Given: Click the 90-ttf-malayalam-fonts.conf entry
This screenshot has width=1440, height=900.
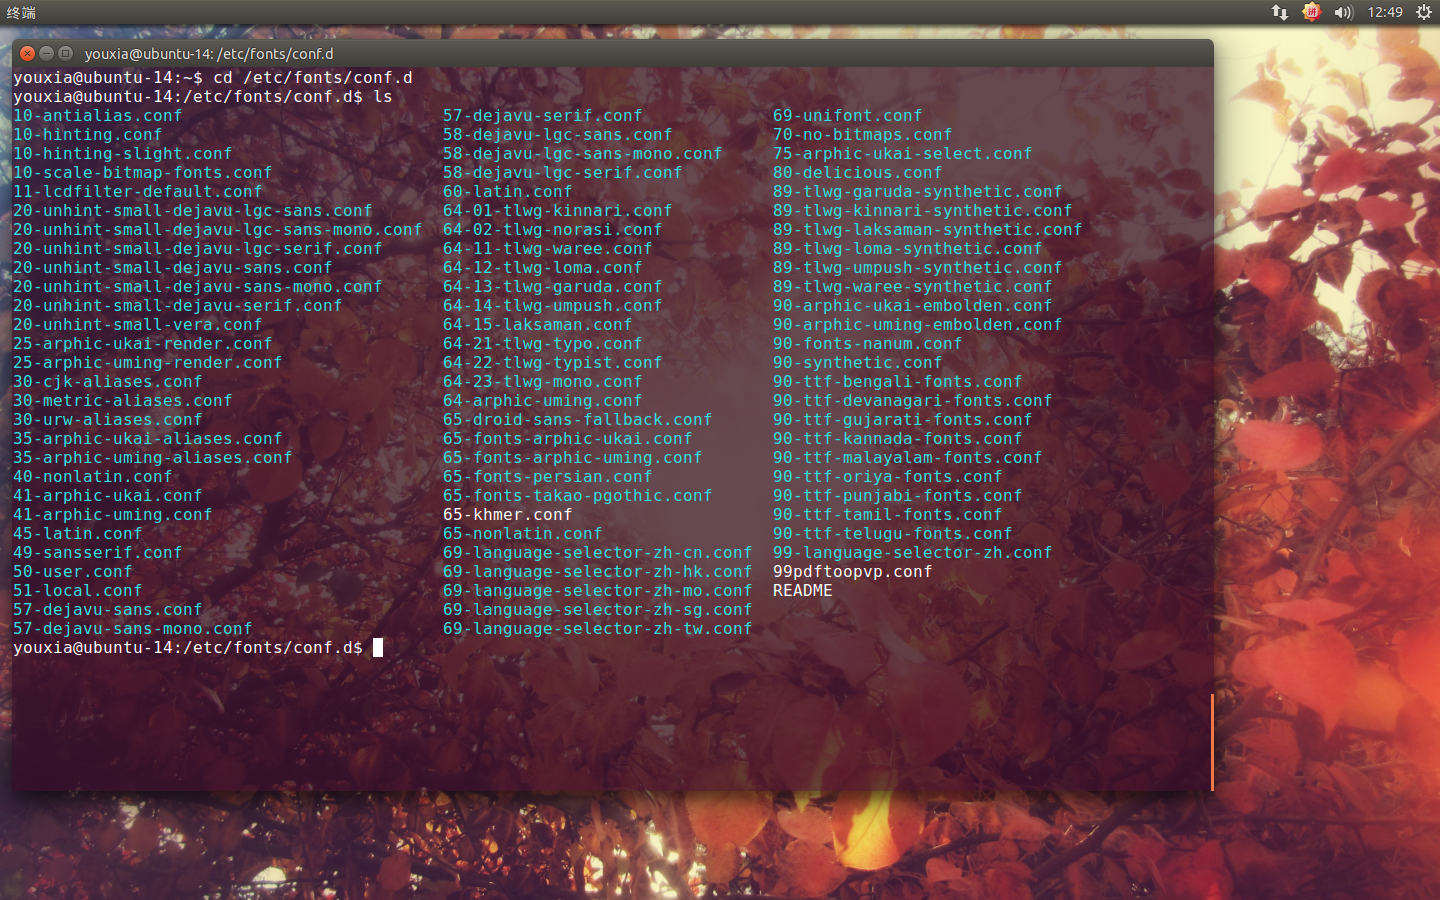Looking at the screenshot, I should tap(908, 458).
